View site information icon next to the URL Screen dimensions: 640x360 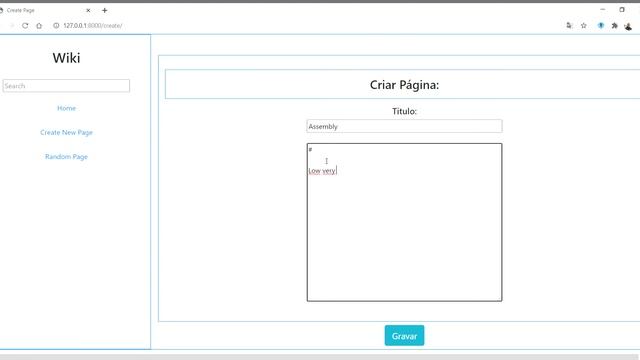[56, 25]
